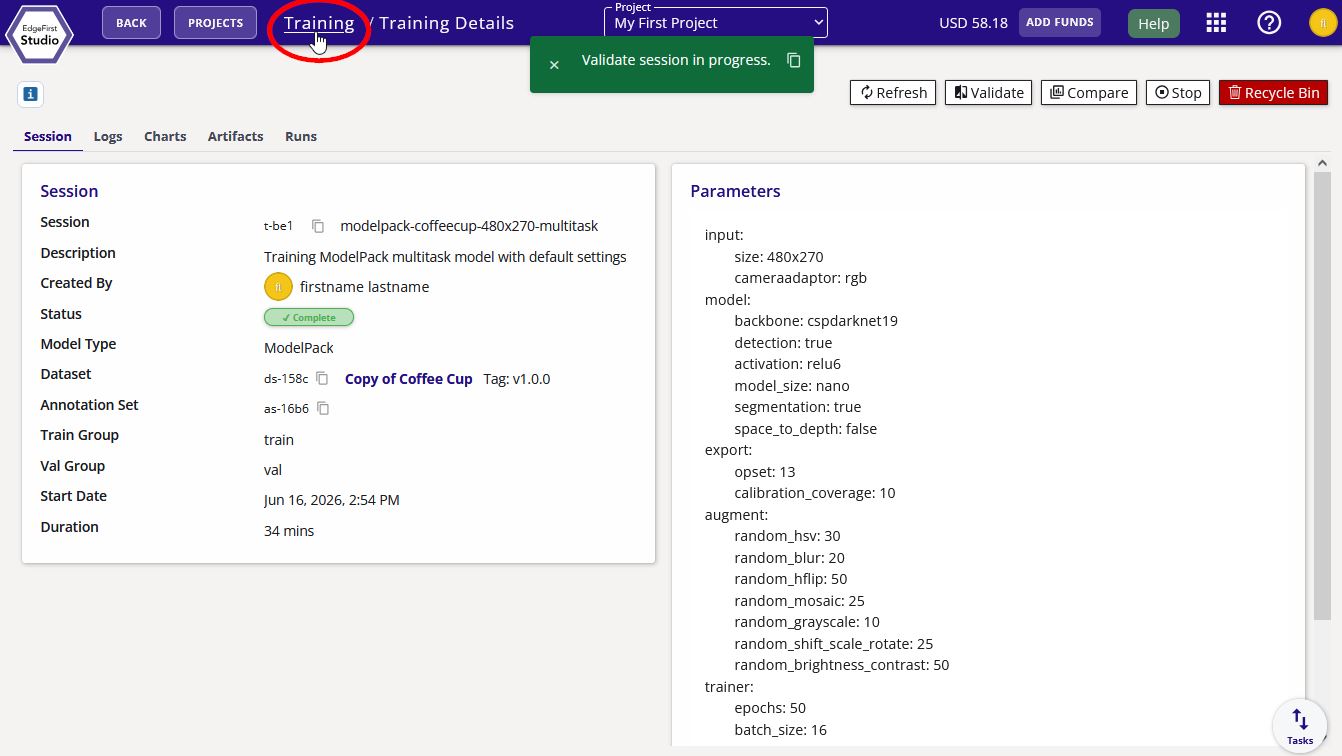Open the blue info icon

tap(30, 94)
